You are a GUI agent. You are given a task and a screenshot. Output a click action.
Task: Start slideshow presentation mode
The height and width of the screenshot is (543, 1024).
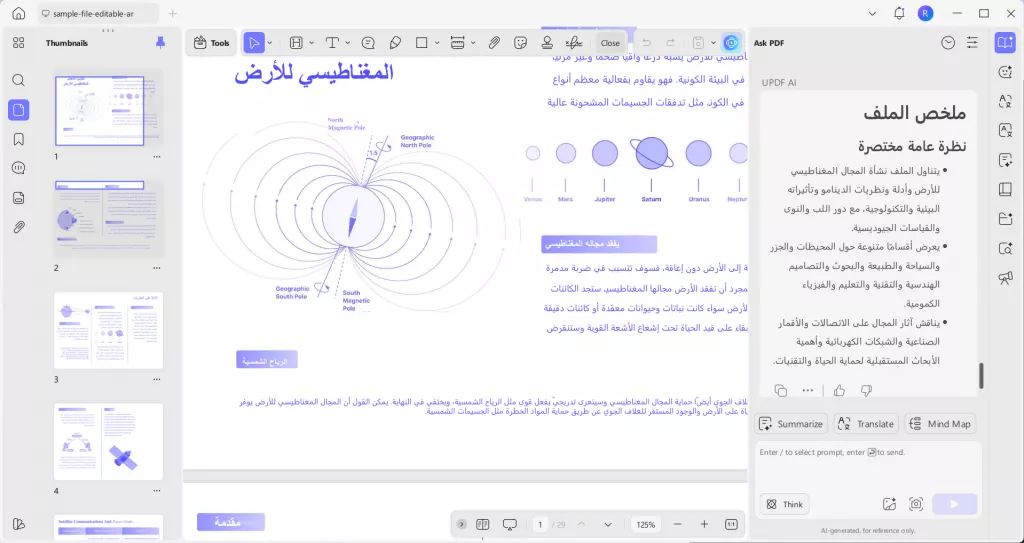[510, 525]
